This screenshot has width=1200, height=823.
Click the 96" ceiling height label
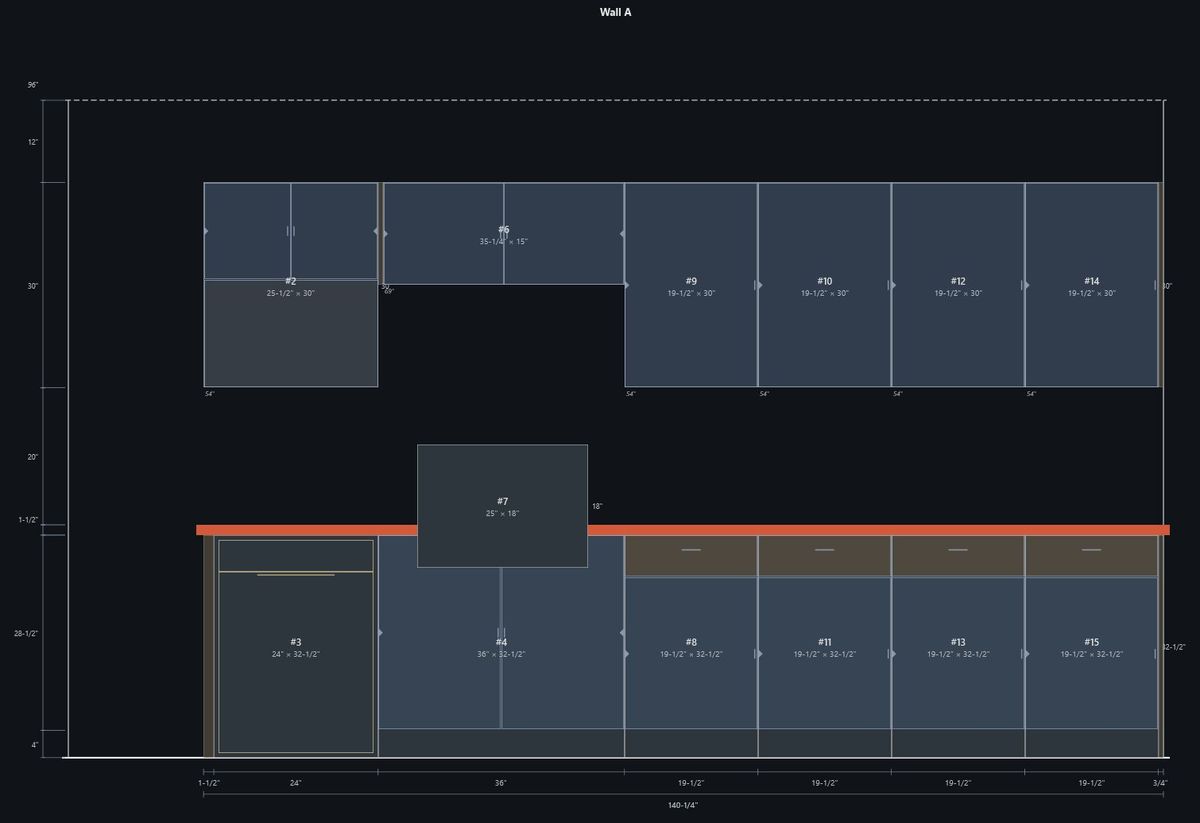coord(33,85)
